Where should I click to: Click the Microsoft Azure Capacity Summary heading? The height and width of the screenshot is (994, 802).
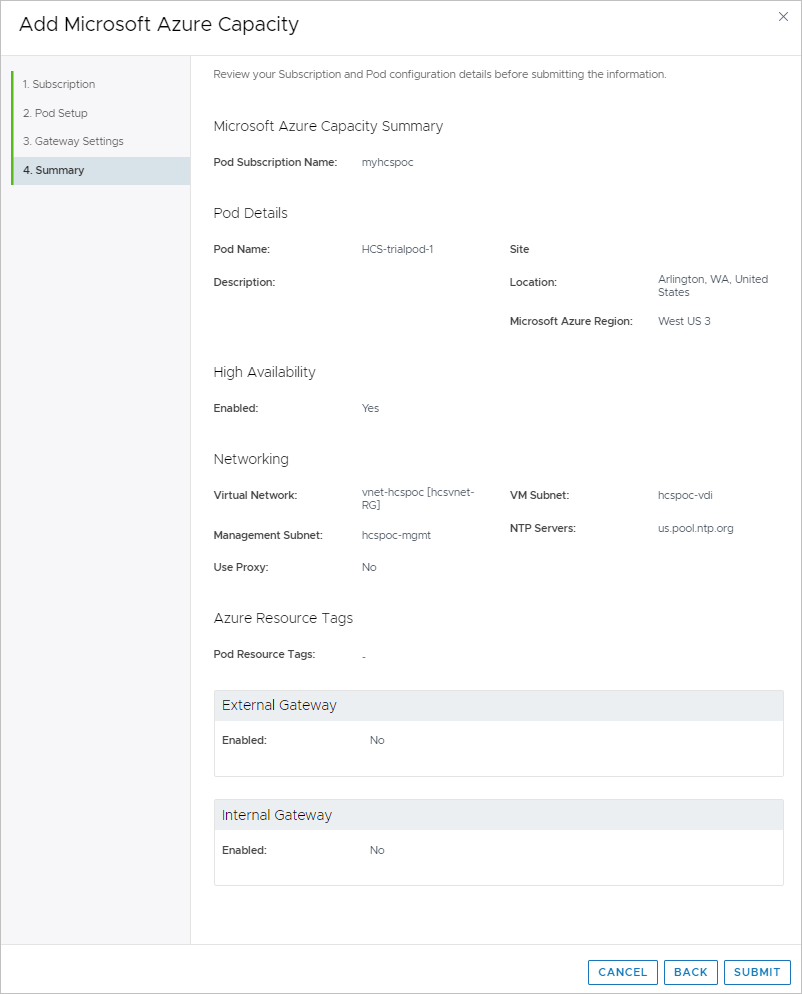point(328,126)
